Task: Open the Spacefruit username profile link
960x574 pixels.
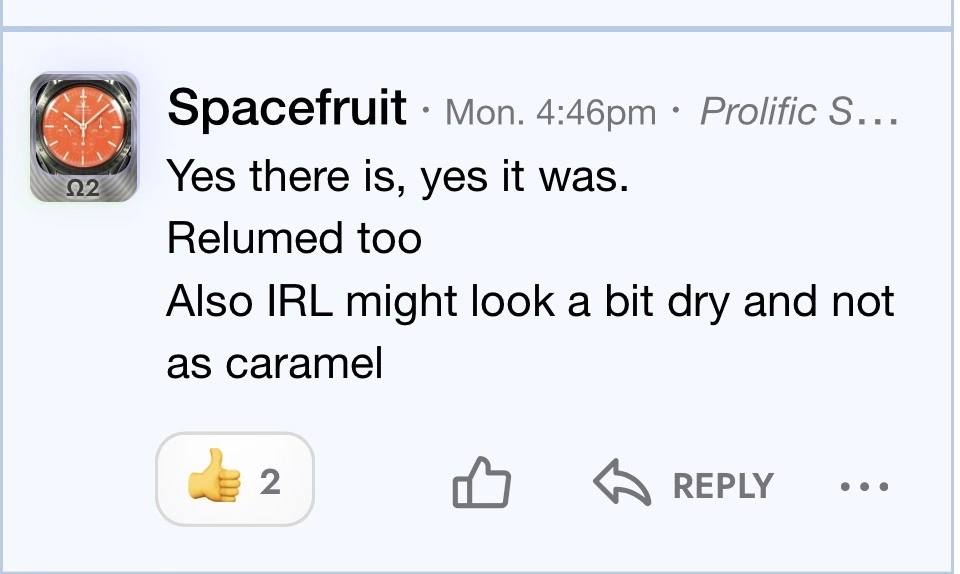Action: pyautogui.click(x=287, y=108)
